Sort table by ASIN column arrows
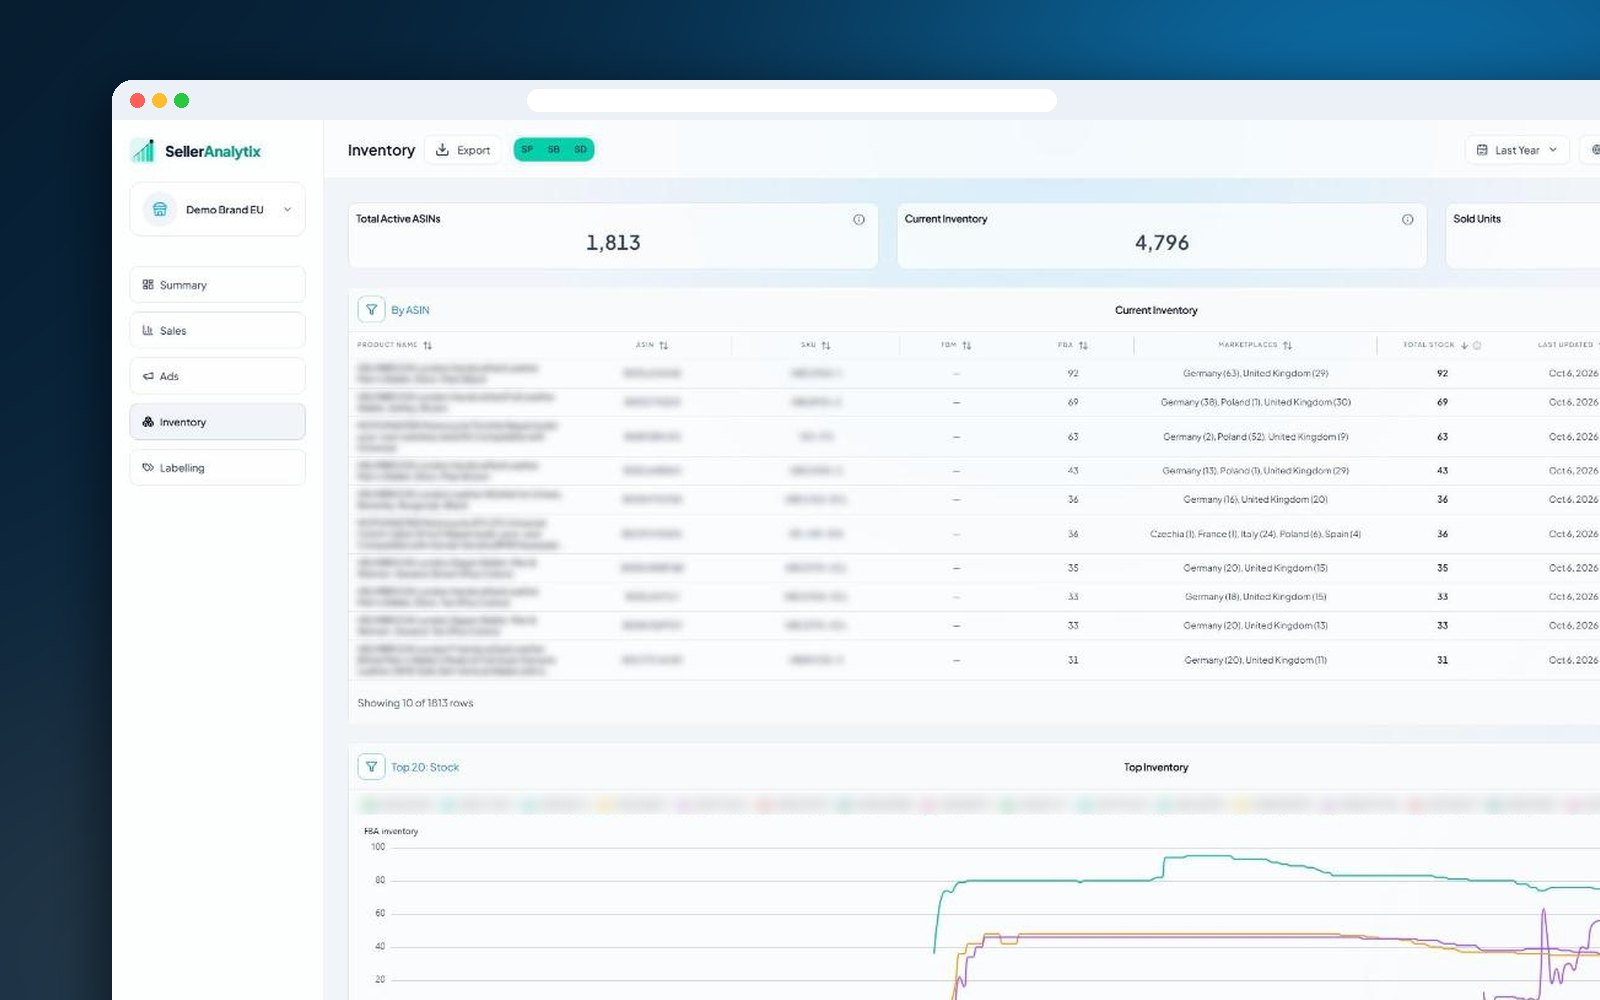 click(x=663, y=345)
